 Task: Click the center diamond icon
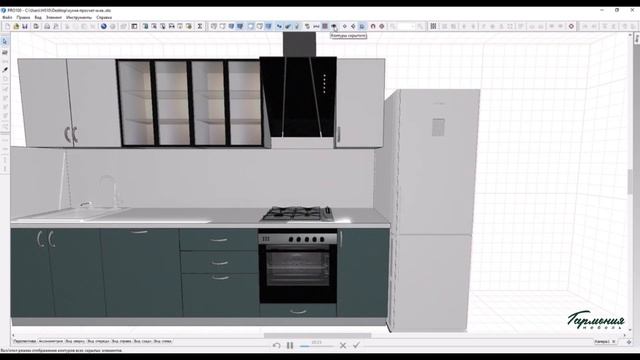344,26
